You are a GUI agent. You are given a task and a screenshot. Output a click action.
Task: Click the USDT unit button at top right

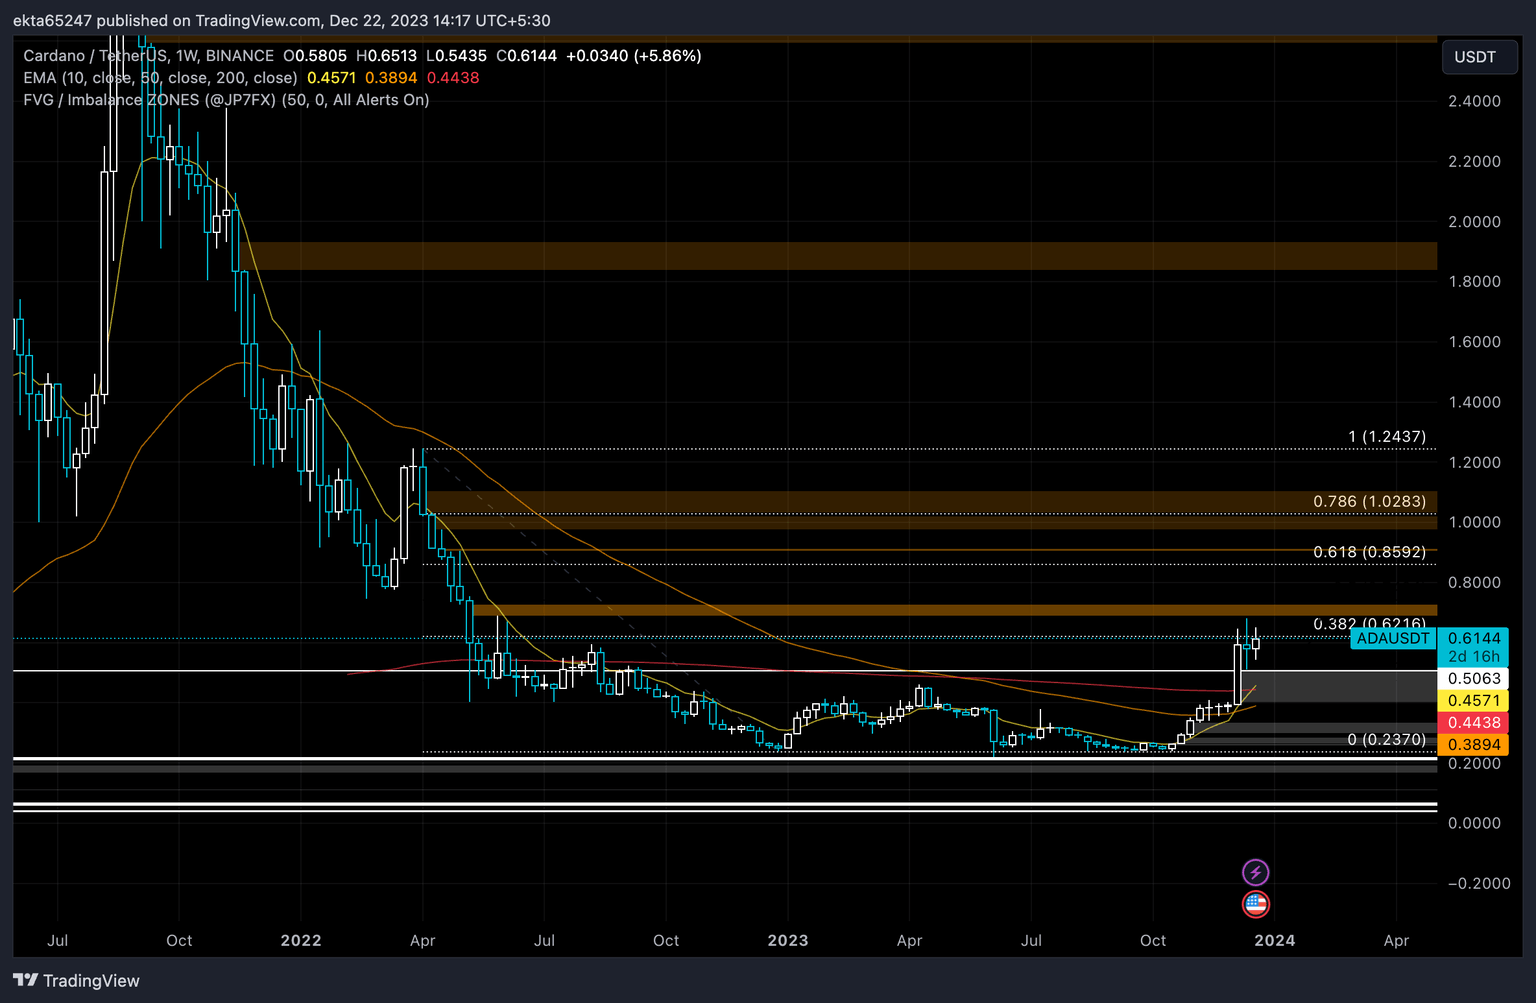1479,57
